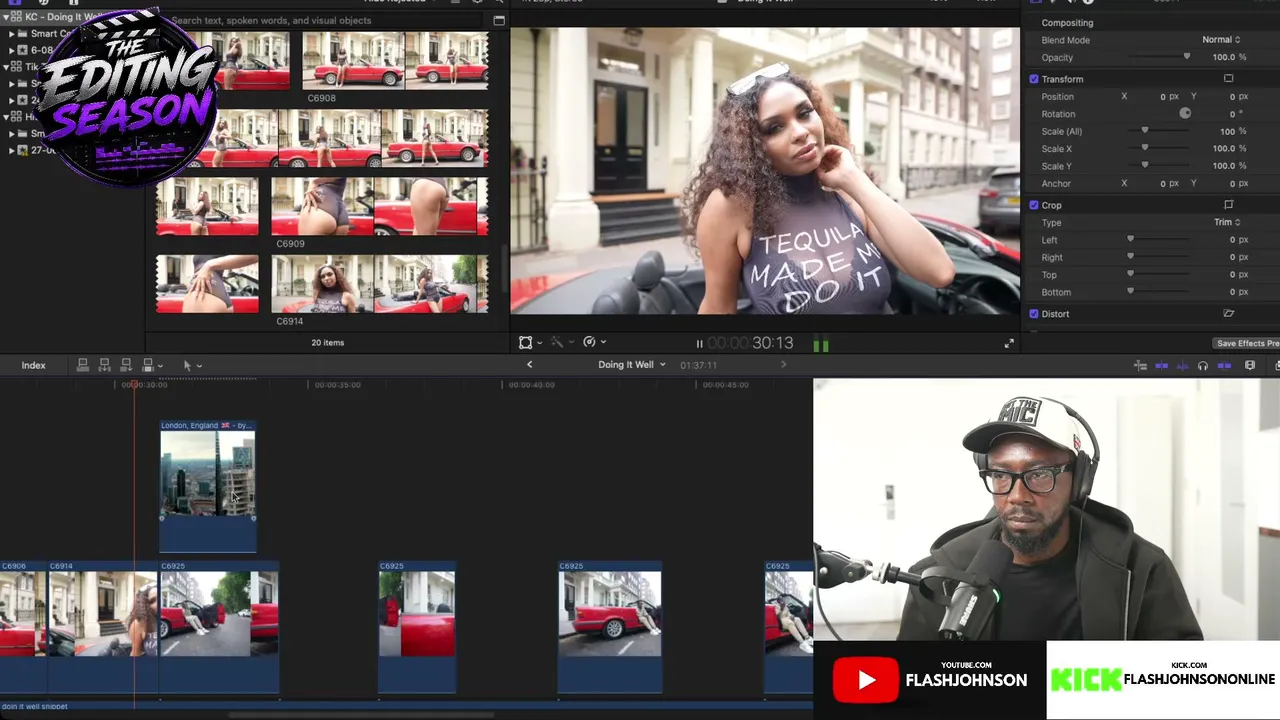Viewport: 1280px width, 720px height.
Task: Click the Compositing section header
Action: click(1067, 23)
